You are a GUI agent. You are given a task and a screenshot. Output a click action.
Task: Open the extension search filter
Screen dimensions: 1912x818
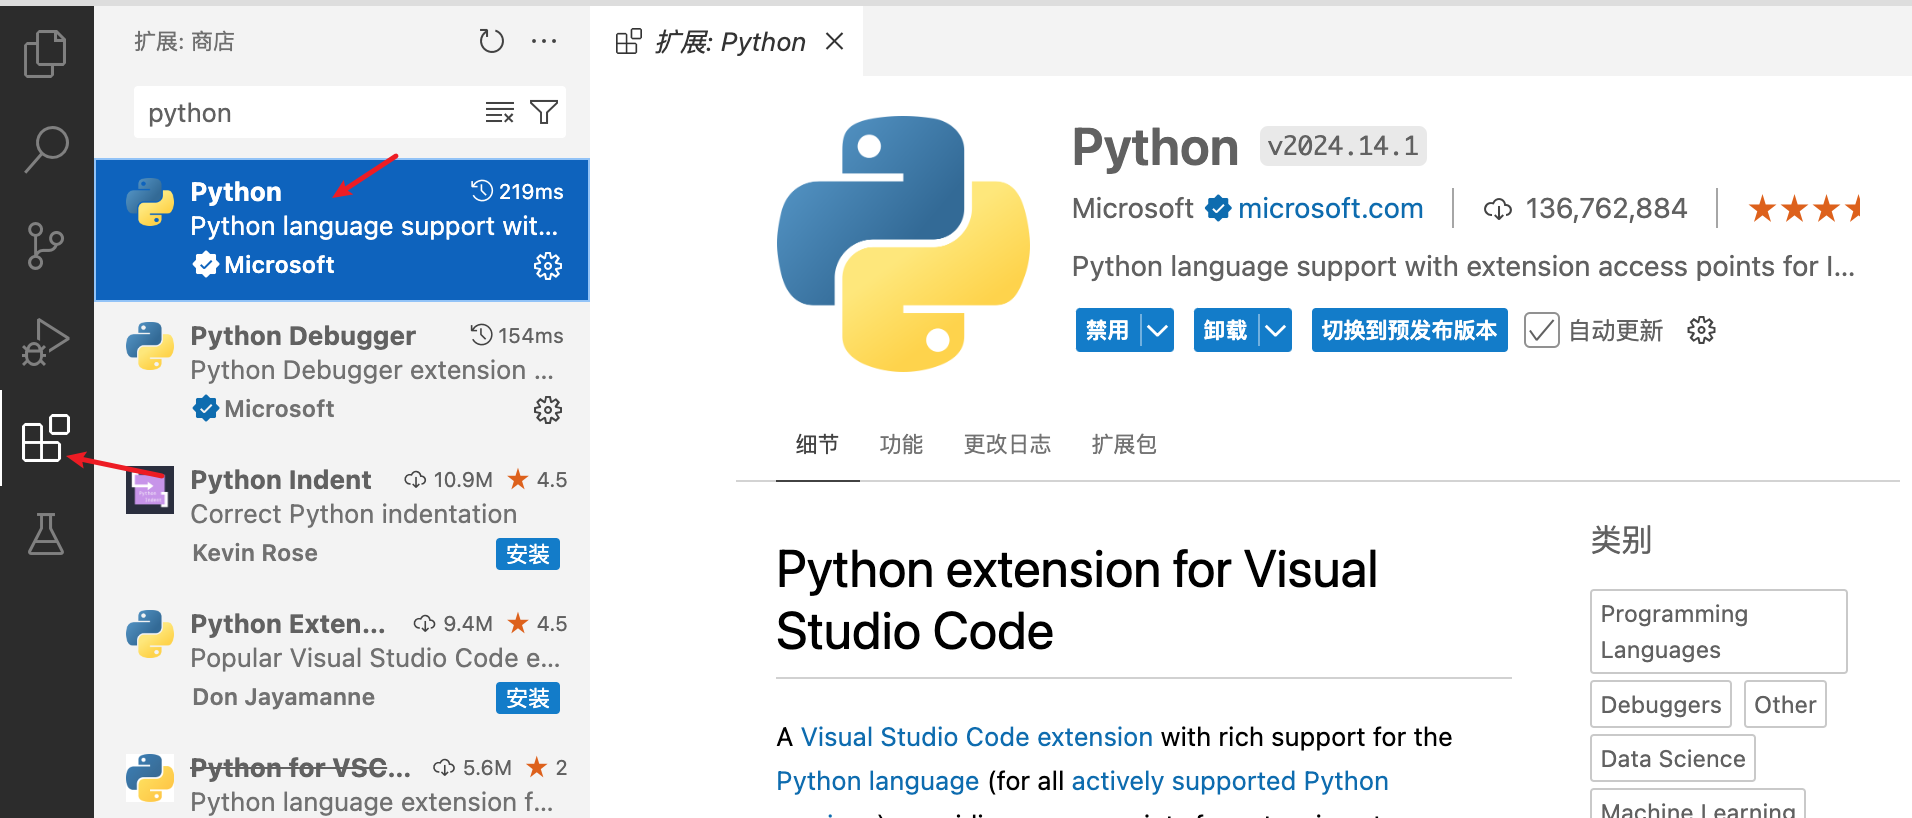[544, 112]
